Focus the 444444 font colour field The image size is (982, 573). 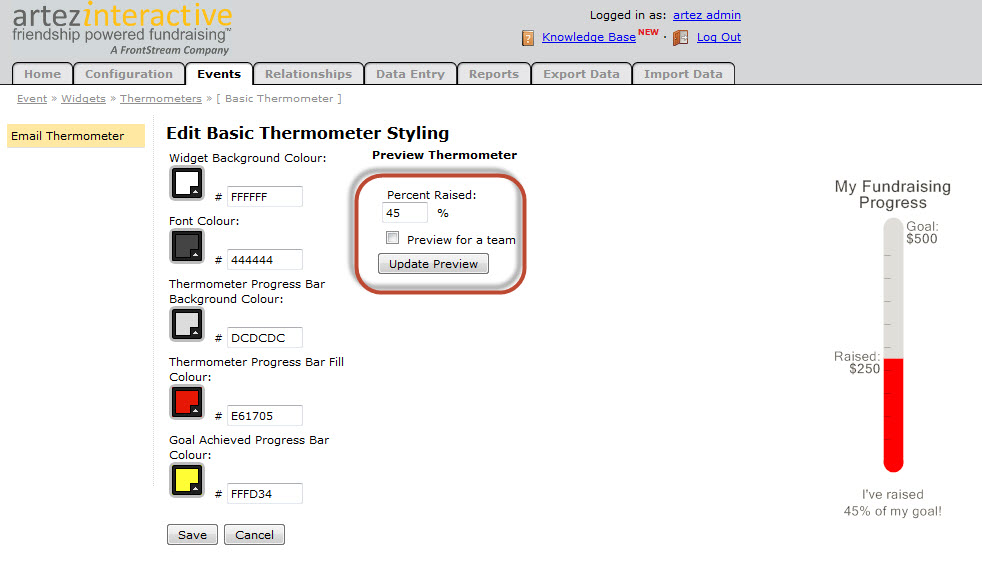click(x=265, y=259)
